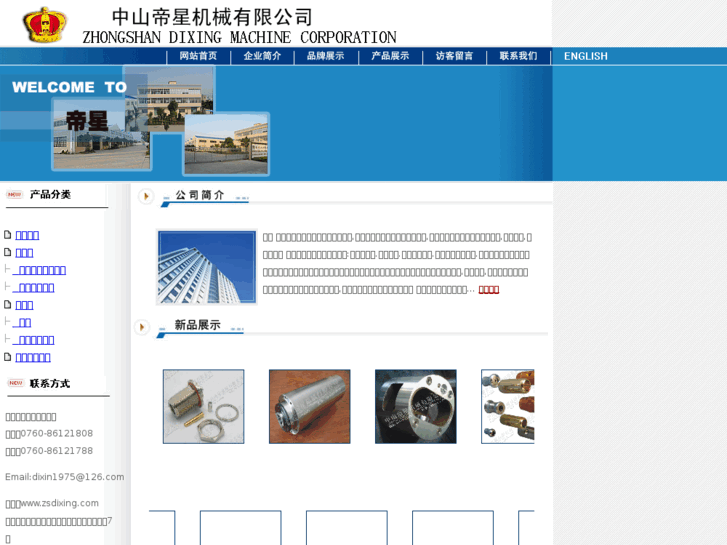Select 品牌展示 in navigation bar
The height and width of the screenshot is (545, 727).
(x=325, y=56)
